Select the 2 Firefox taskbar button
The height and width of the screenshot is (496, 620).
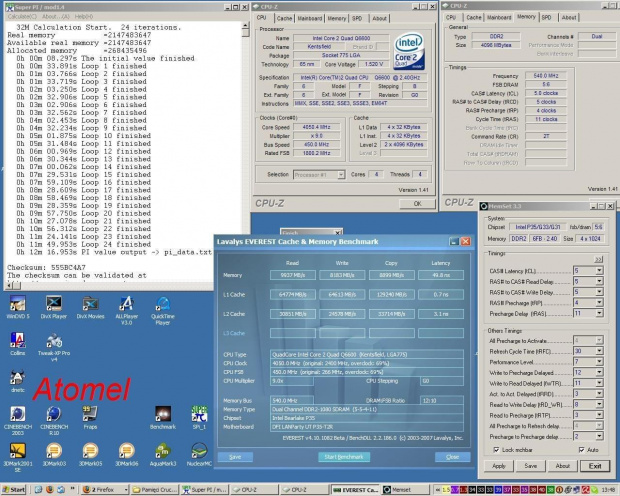105,490
